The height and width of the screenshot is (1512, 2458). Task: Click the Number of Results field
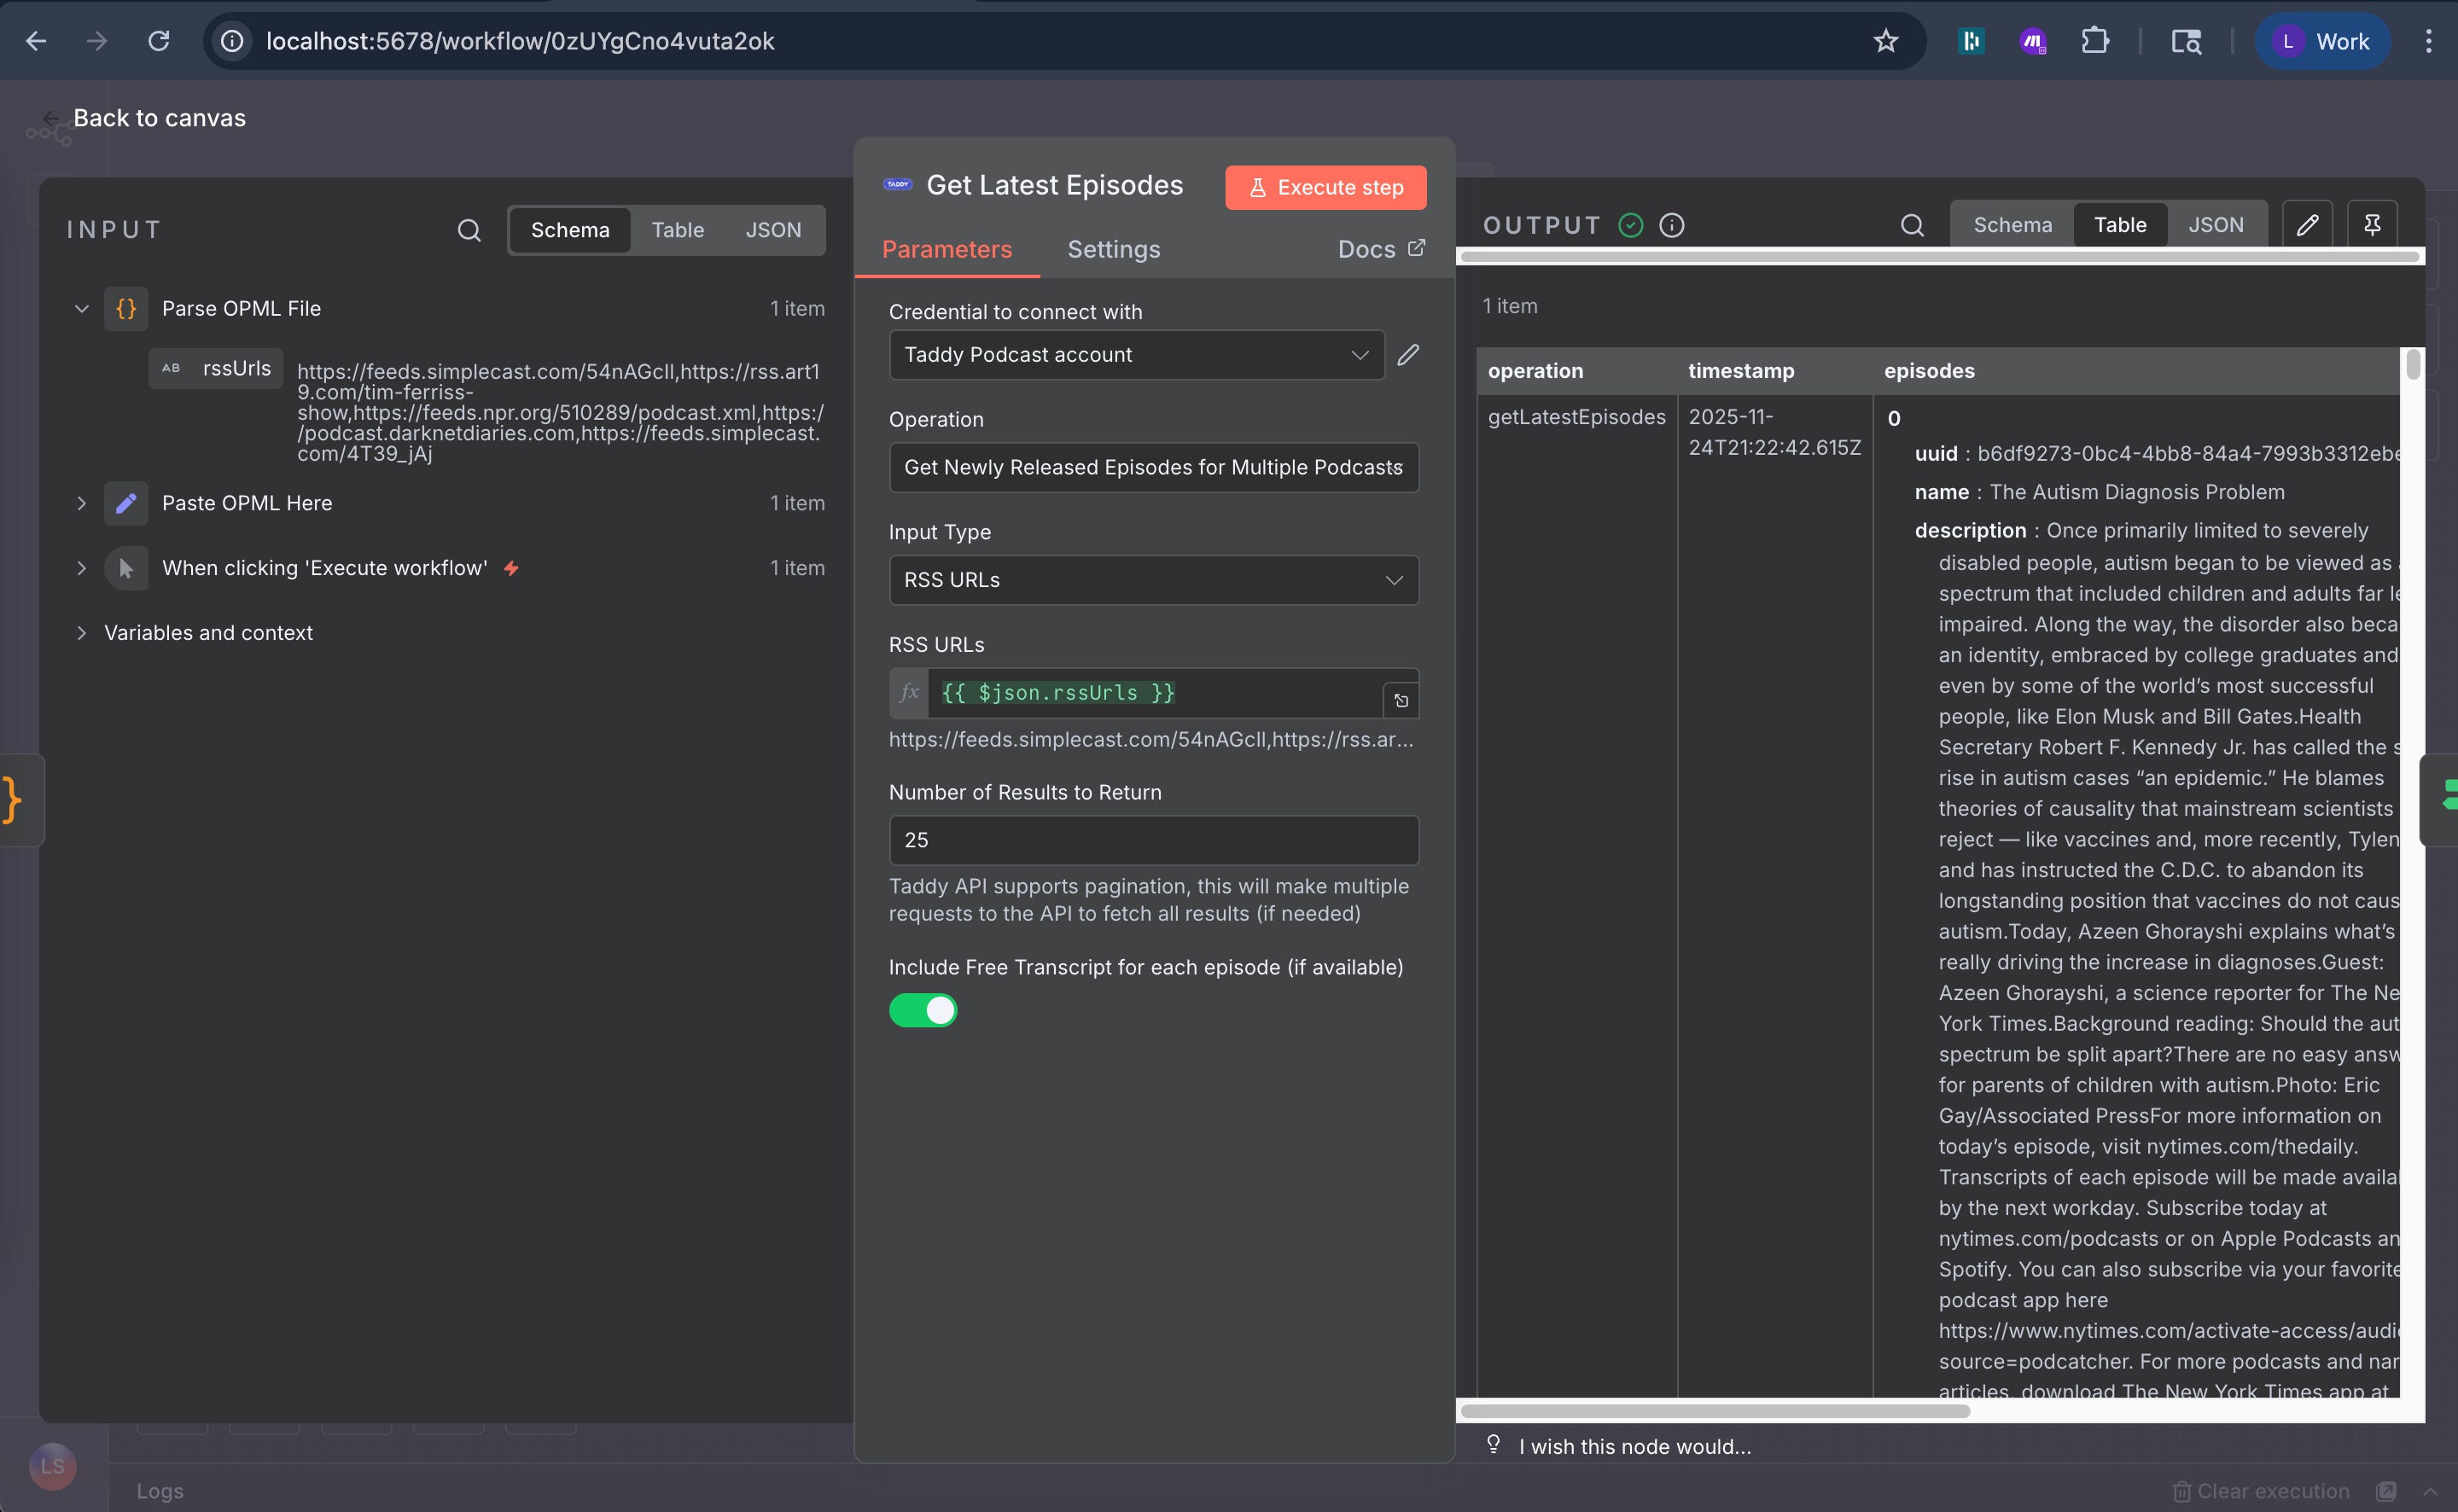pos(1152,840)
